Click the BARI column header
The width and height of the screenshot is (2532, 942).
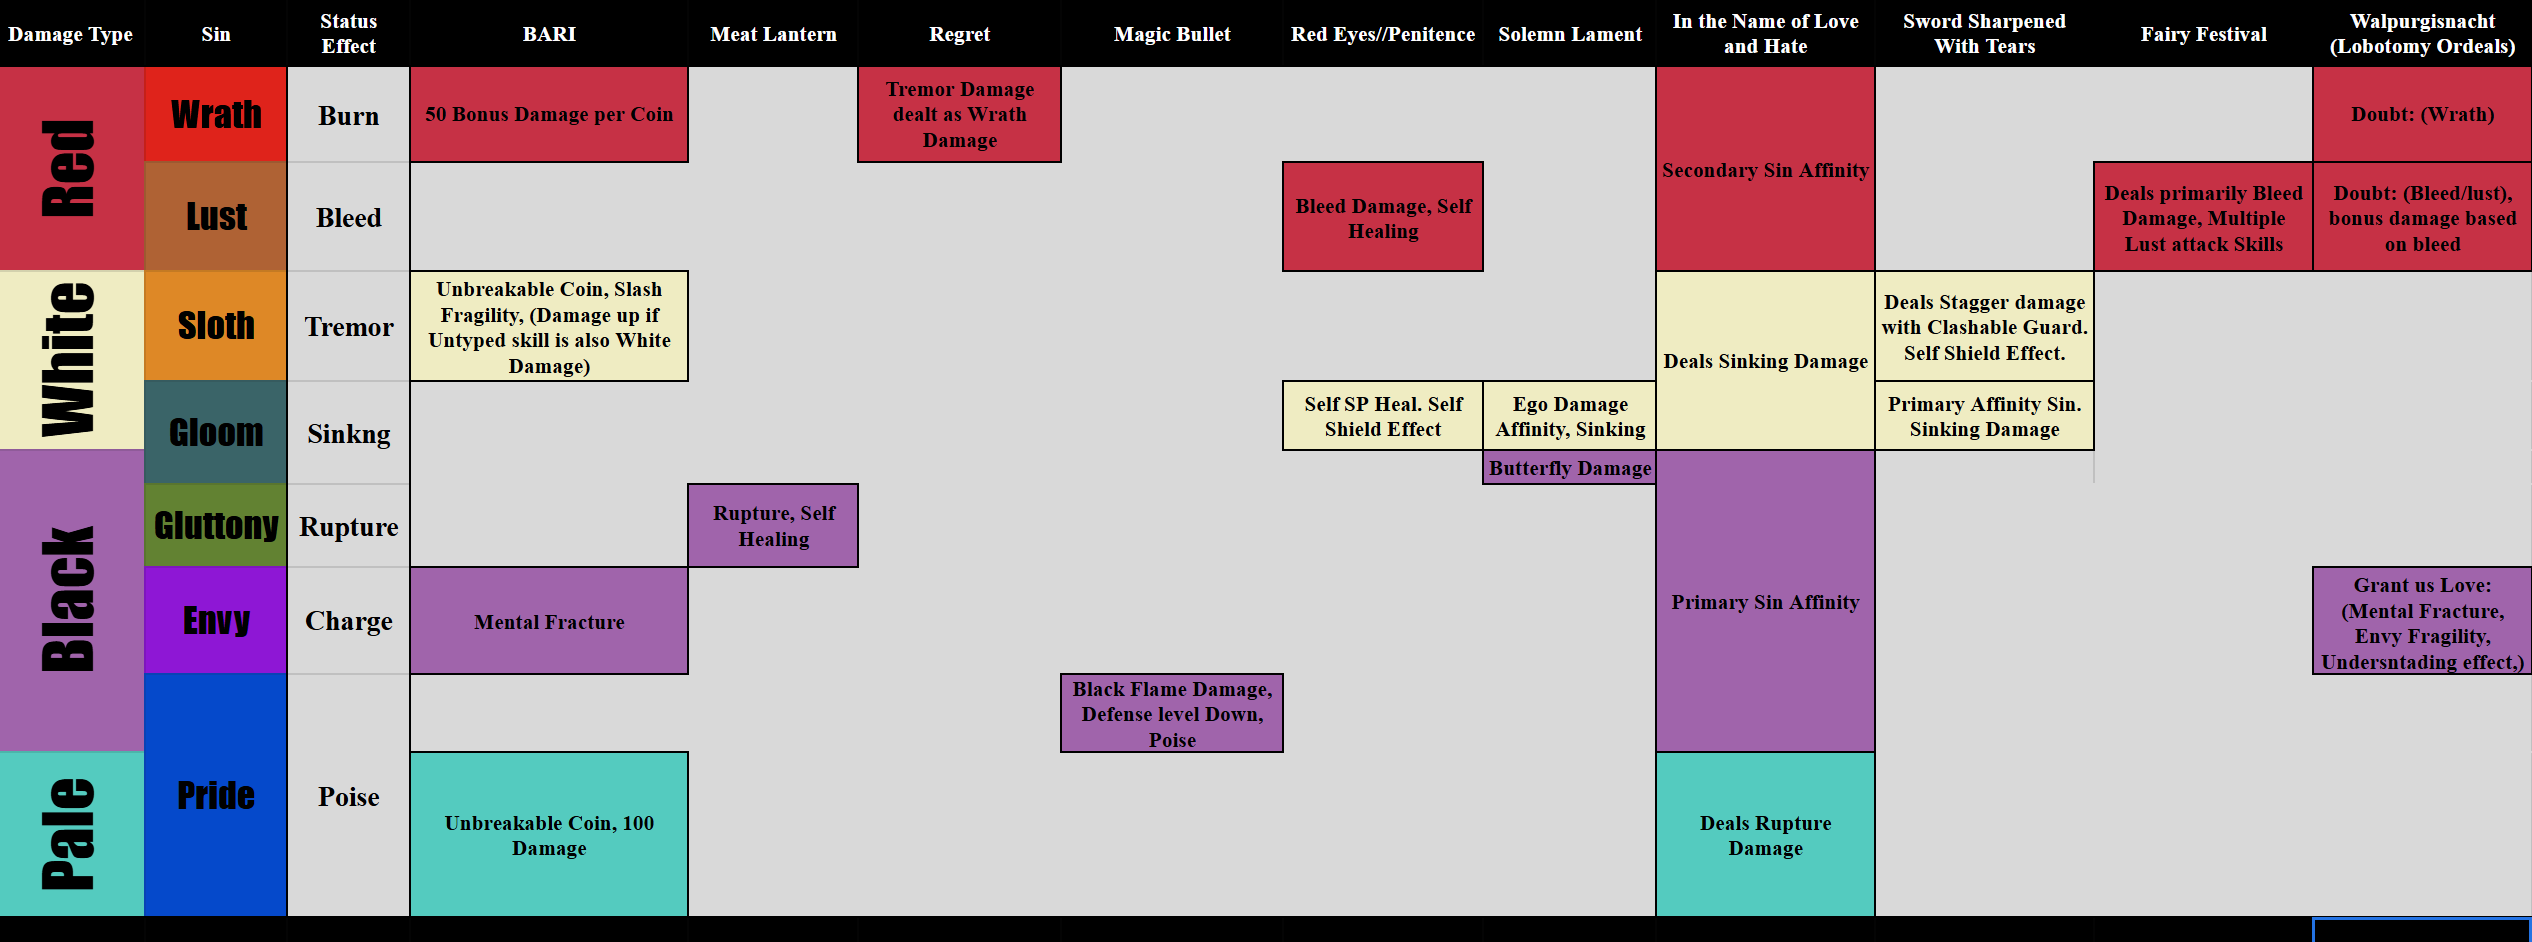tap(549, 34)
